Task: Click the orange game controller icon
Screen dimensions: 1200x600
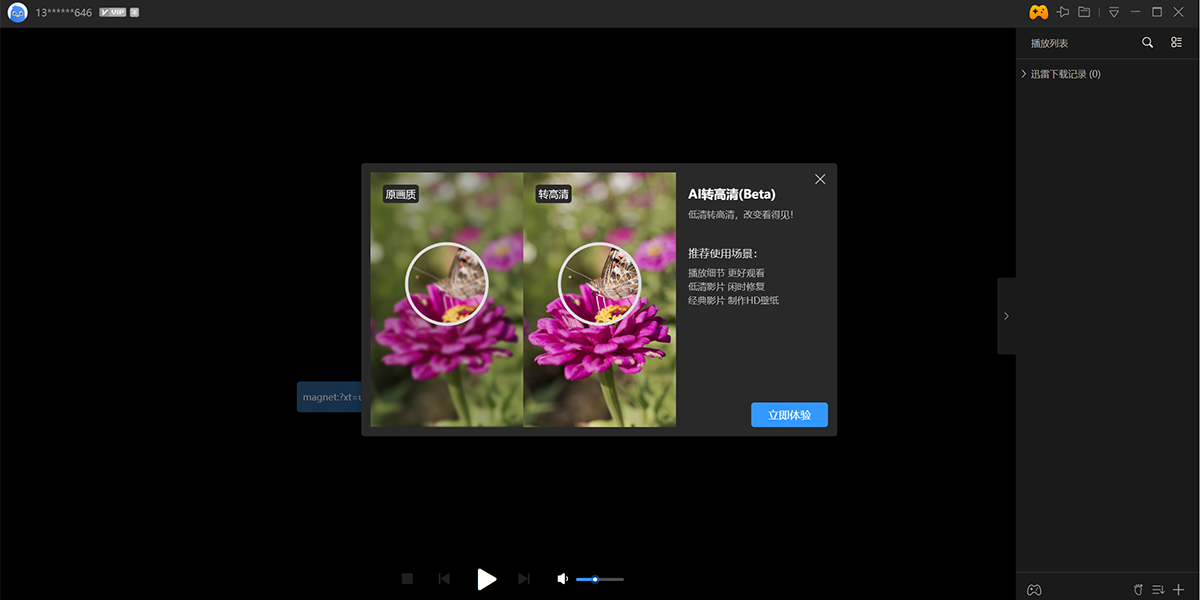Action: pyautogui.click(x=1039, y=12)
